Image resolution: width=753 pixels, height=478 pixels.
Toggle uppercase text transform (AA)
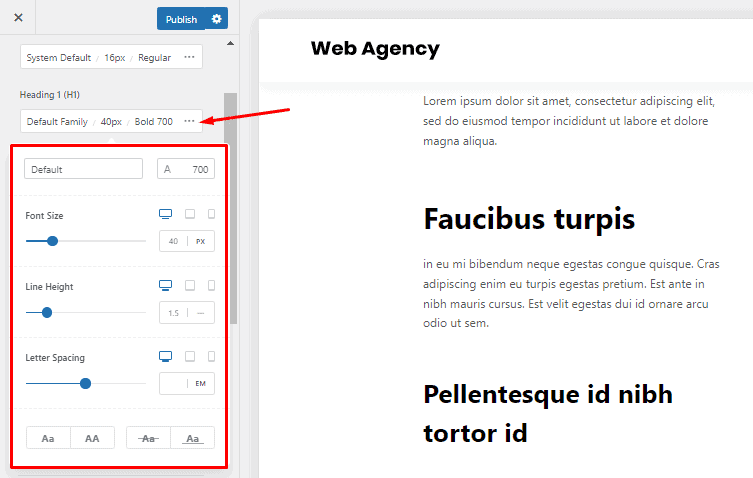[x=92, y=438]
